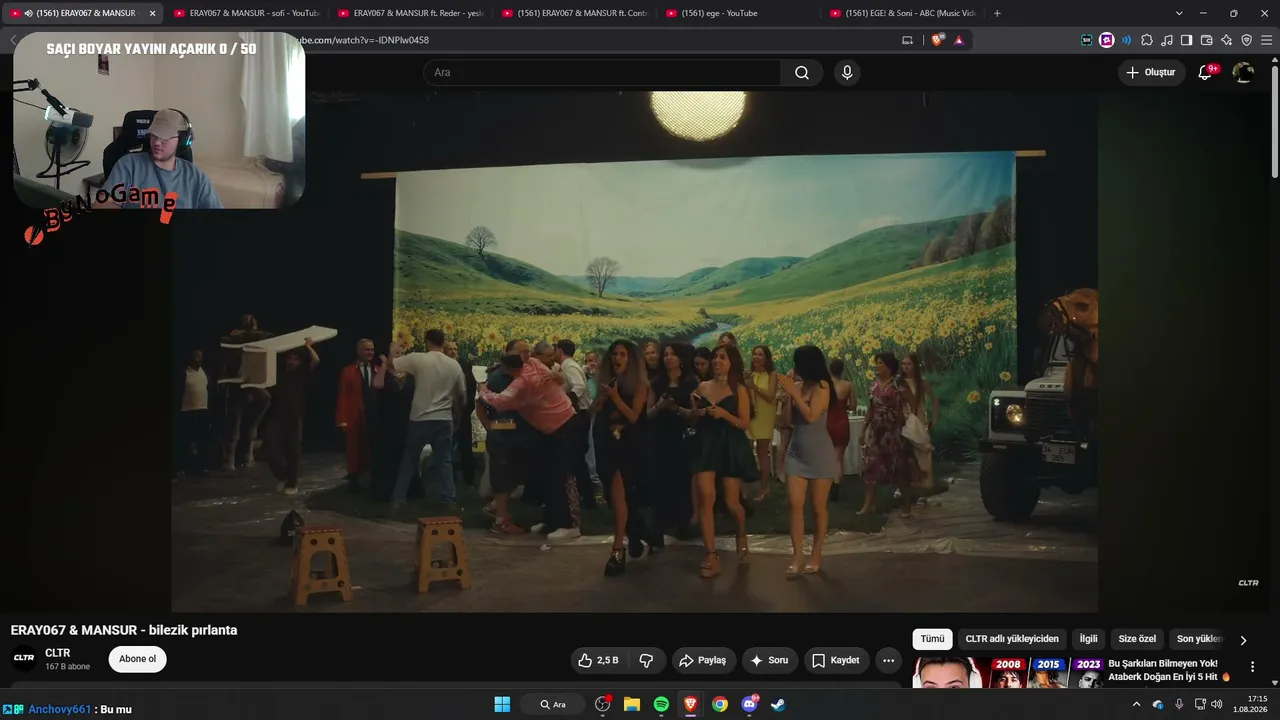Switch to the 'ERAY067 & MANSUR - sofi' tab
1280x720 pixels.
pos(246,13)
